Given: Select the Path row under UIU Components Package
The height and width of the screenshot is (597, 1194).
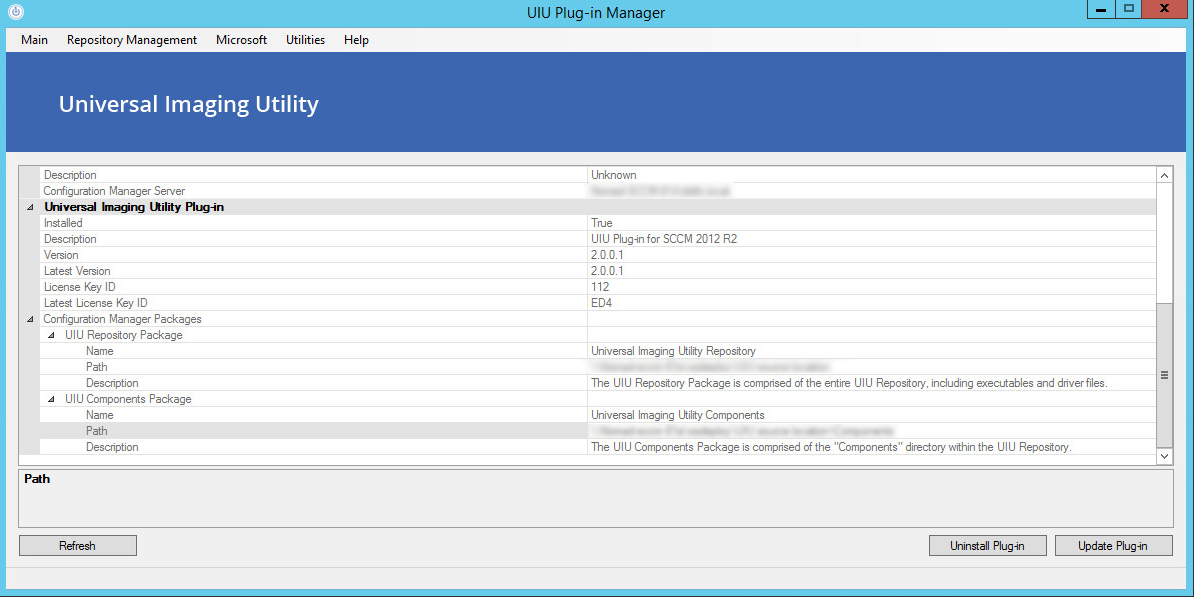Looking at the screenshot, I should click(300, 430).
